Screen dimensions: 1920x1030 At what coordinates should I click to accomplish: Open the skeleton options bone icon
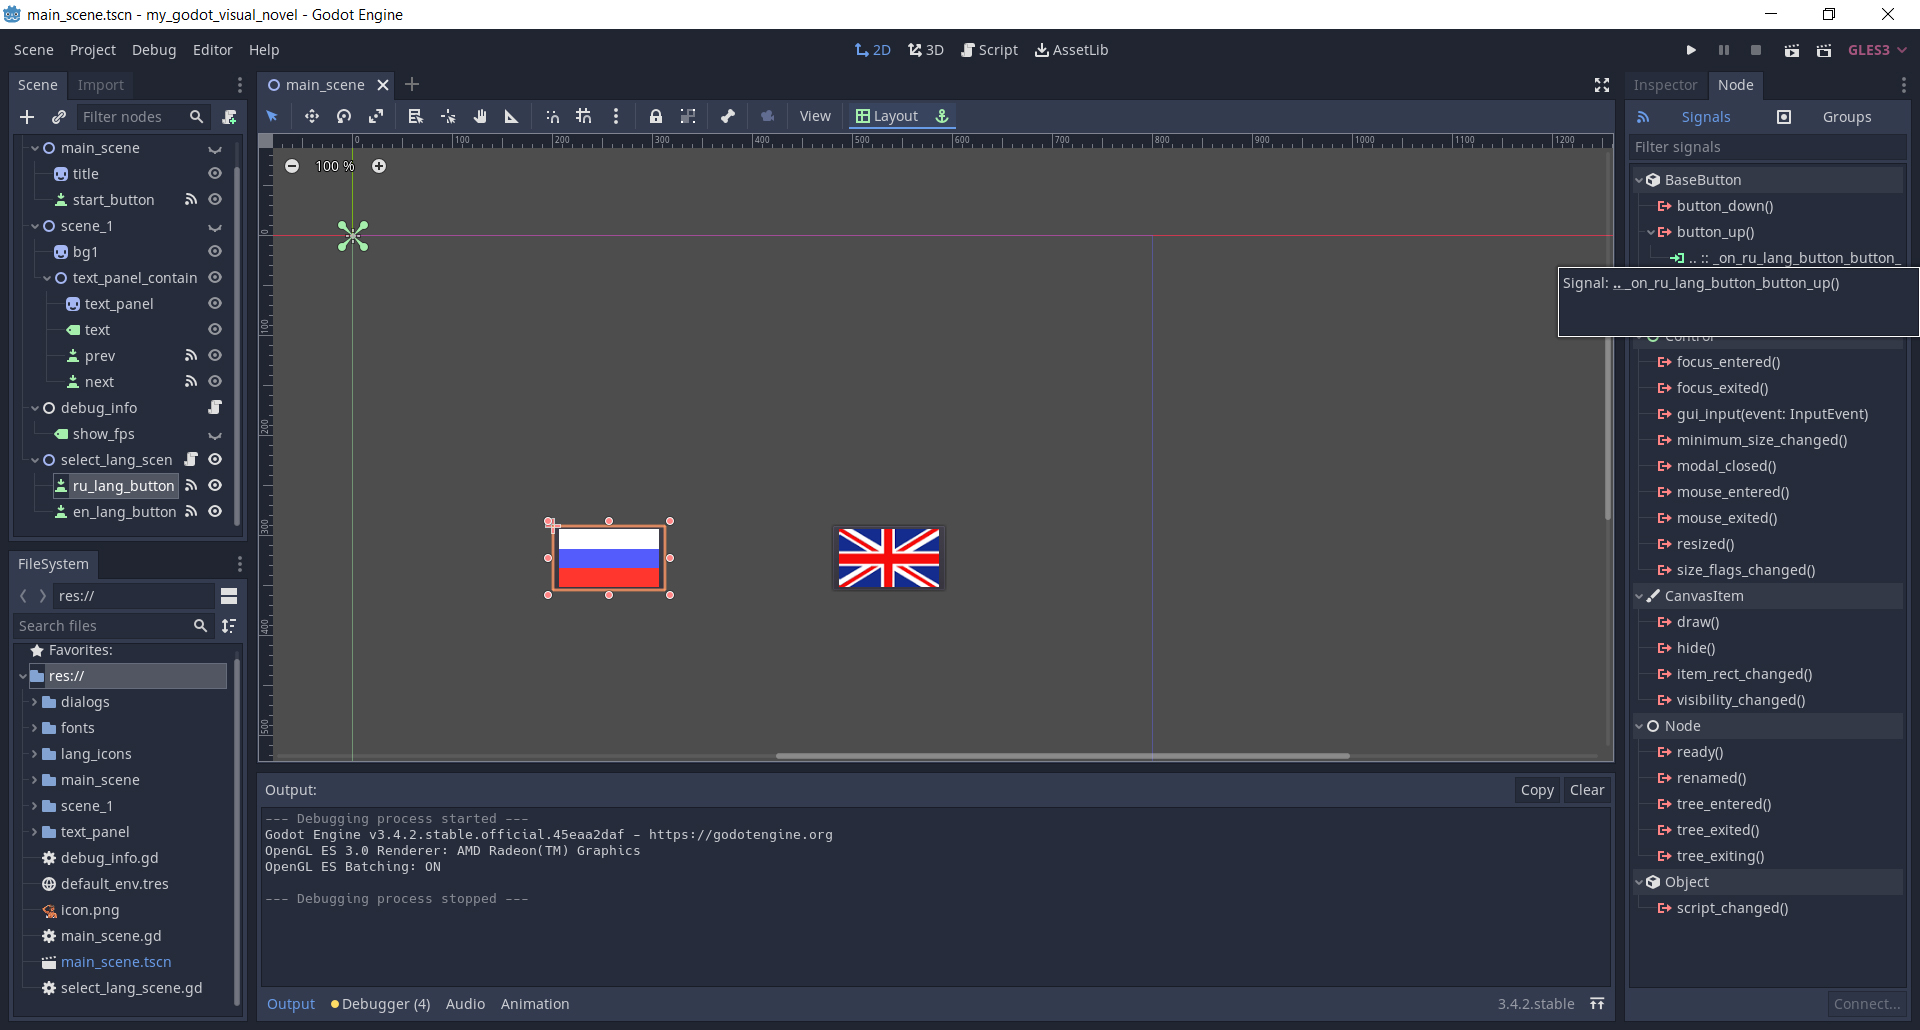point(728,116)
